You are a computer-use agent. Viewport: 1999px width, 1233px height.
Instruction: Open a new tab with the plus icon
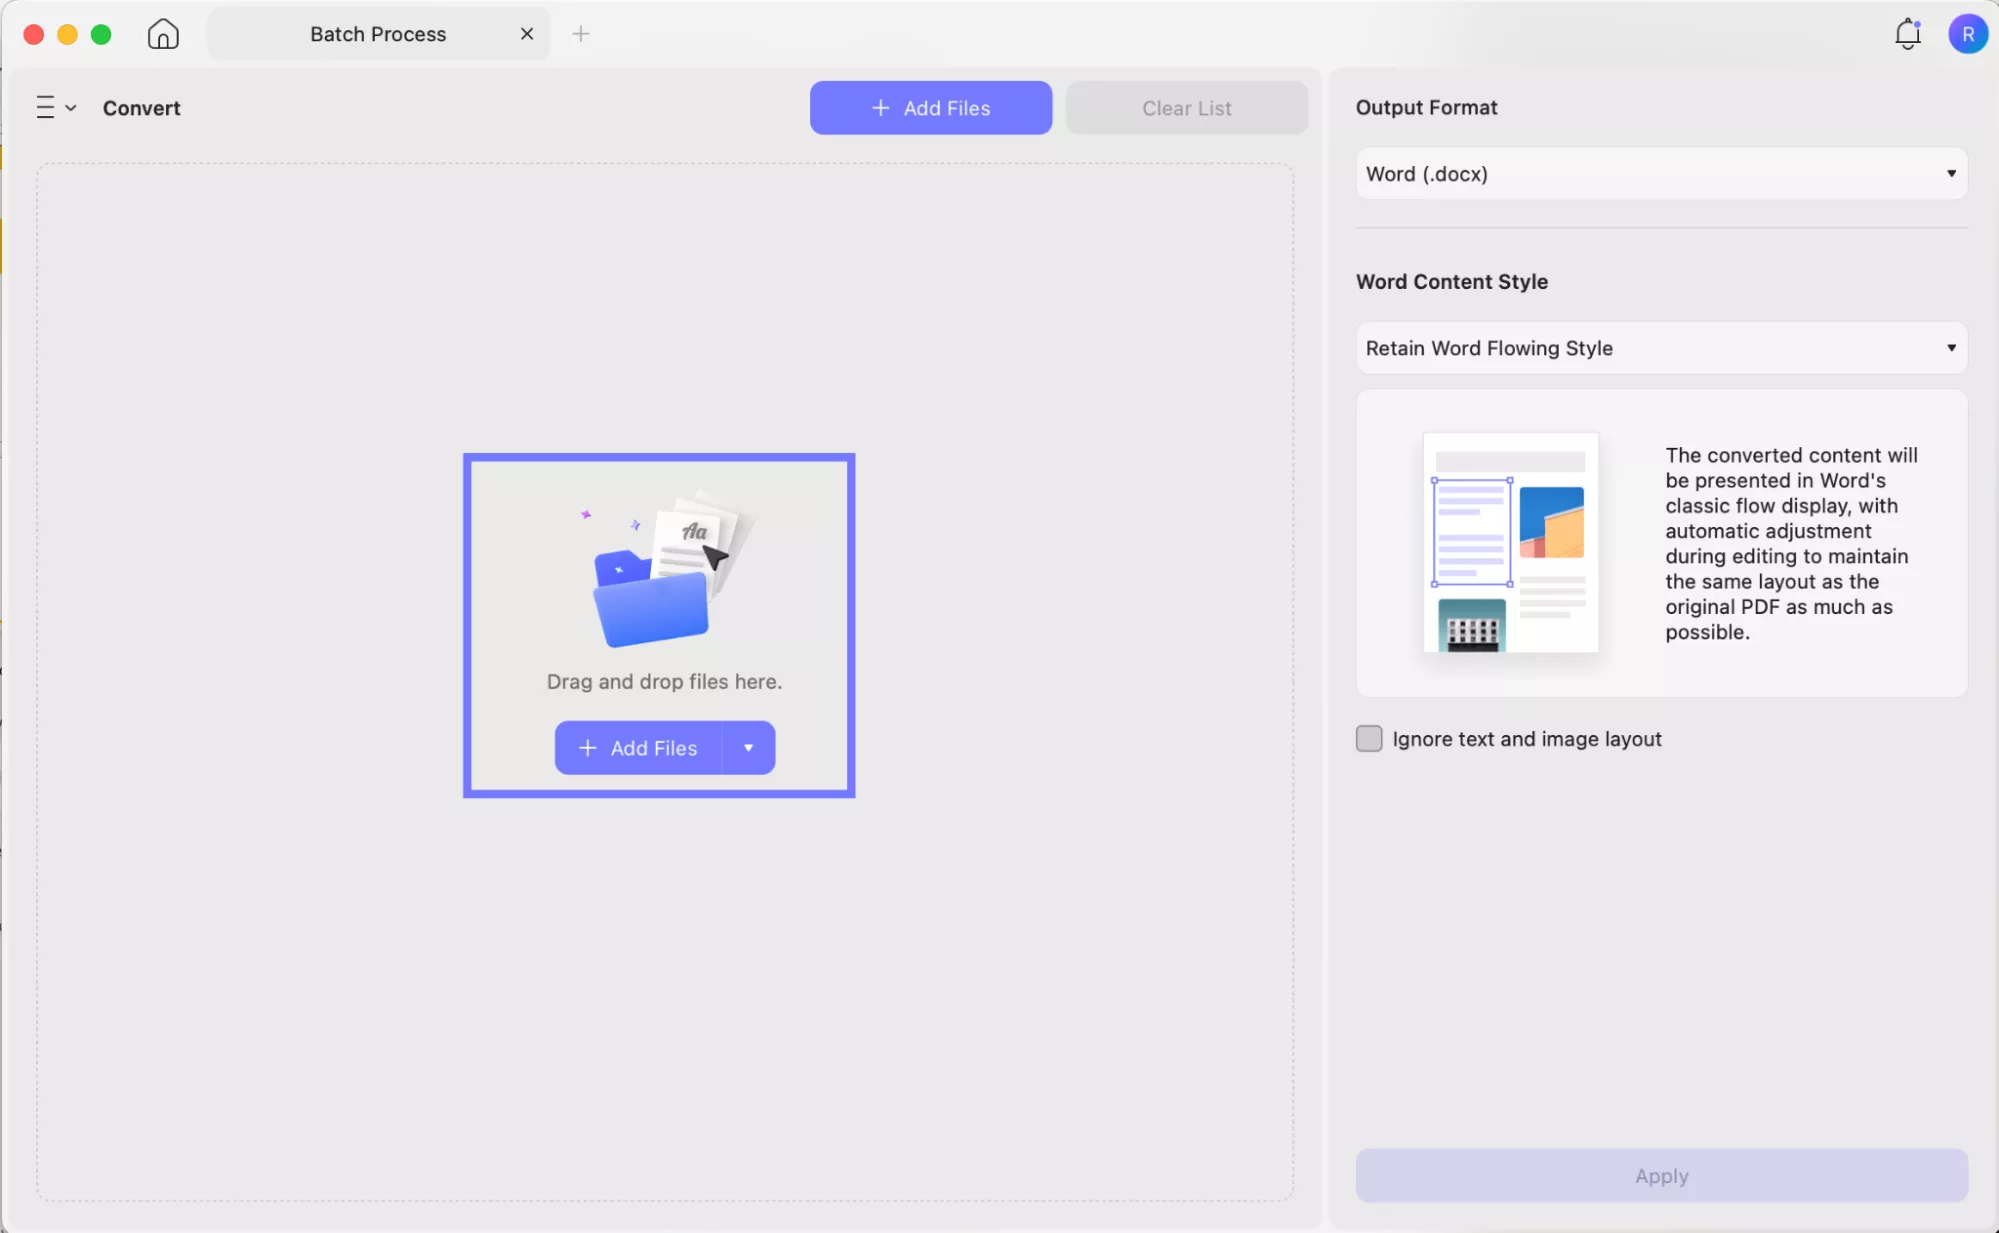point(581,33)
